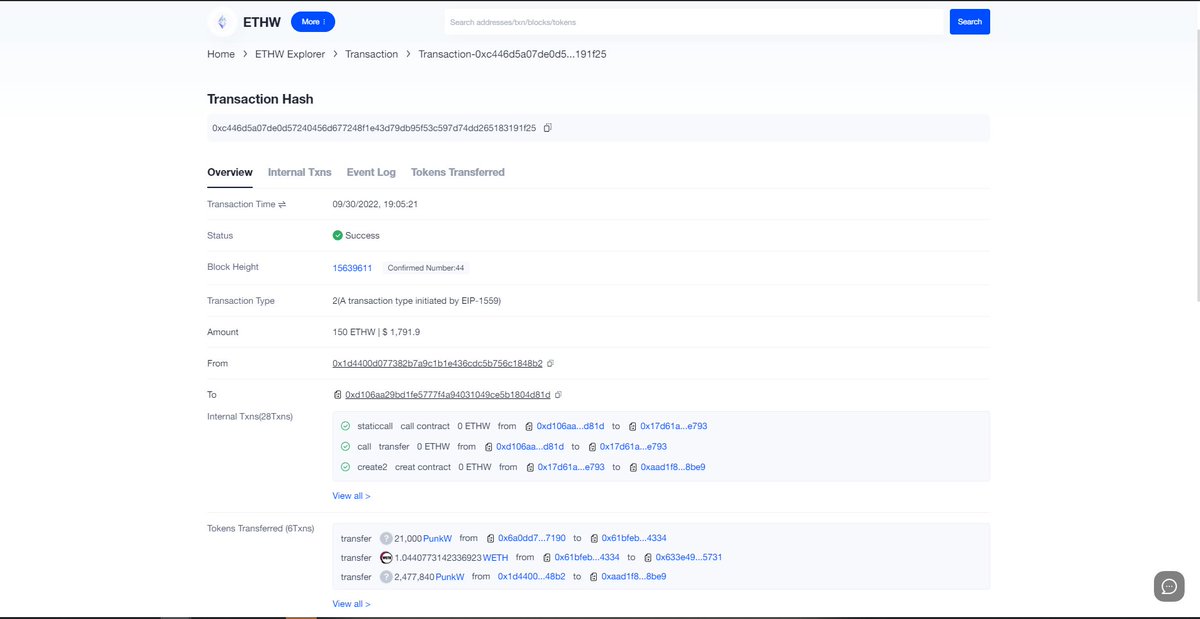Open call transfer row to address

[633, 447]
